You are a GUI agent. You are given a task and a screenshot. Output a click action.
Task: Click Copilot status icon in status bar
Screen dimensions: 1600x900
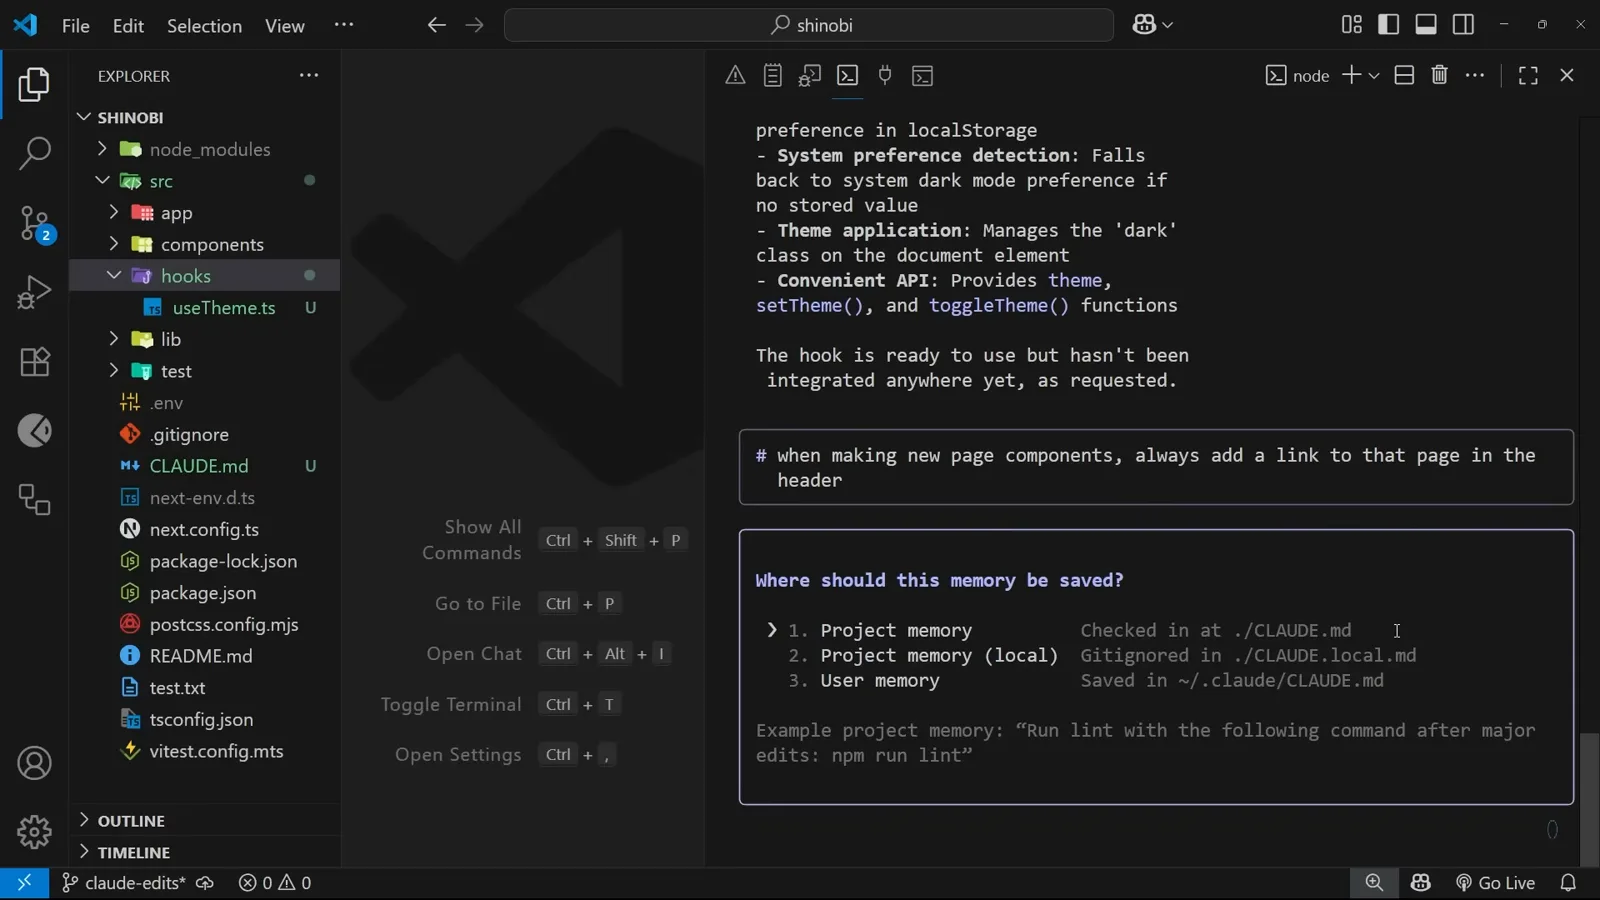point(1421,883)
